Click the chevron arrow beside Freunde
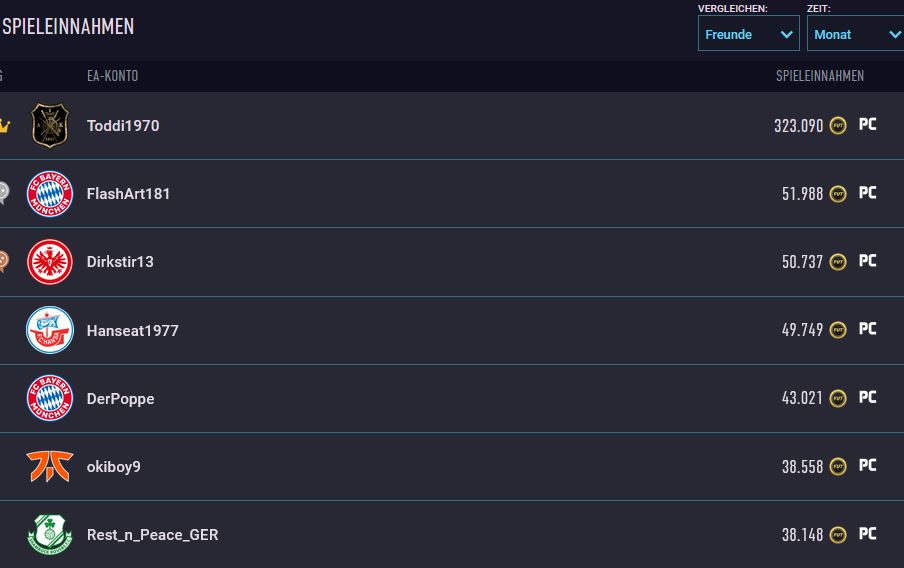Image resolution: width=904 pixels, height=568 pixels. 786,35
